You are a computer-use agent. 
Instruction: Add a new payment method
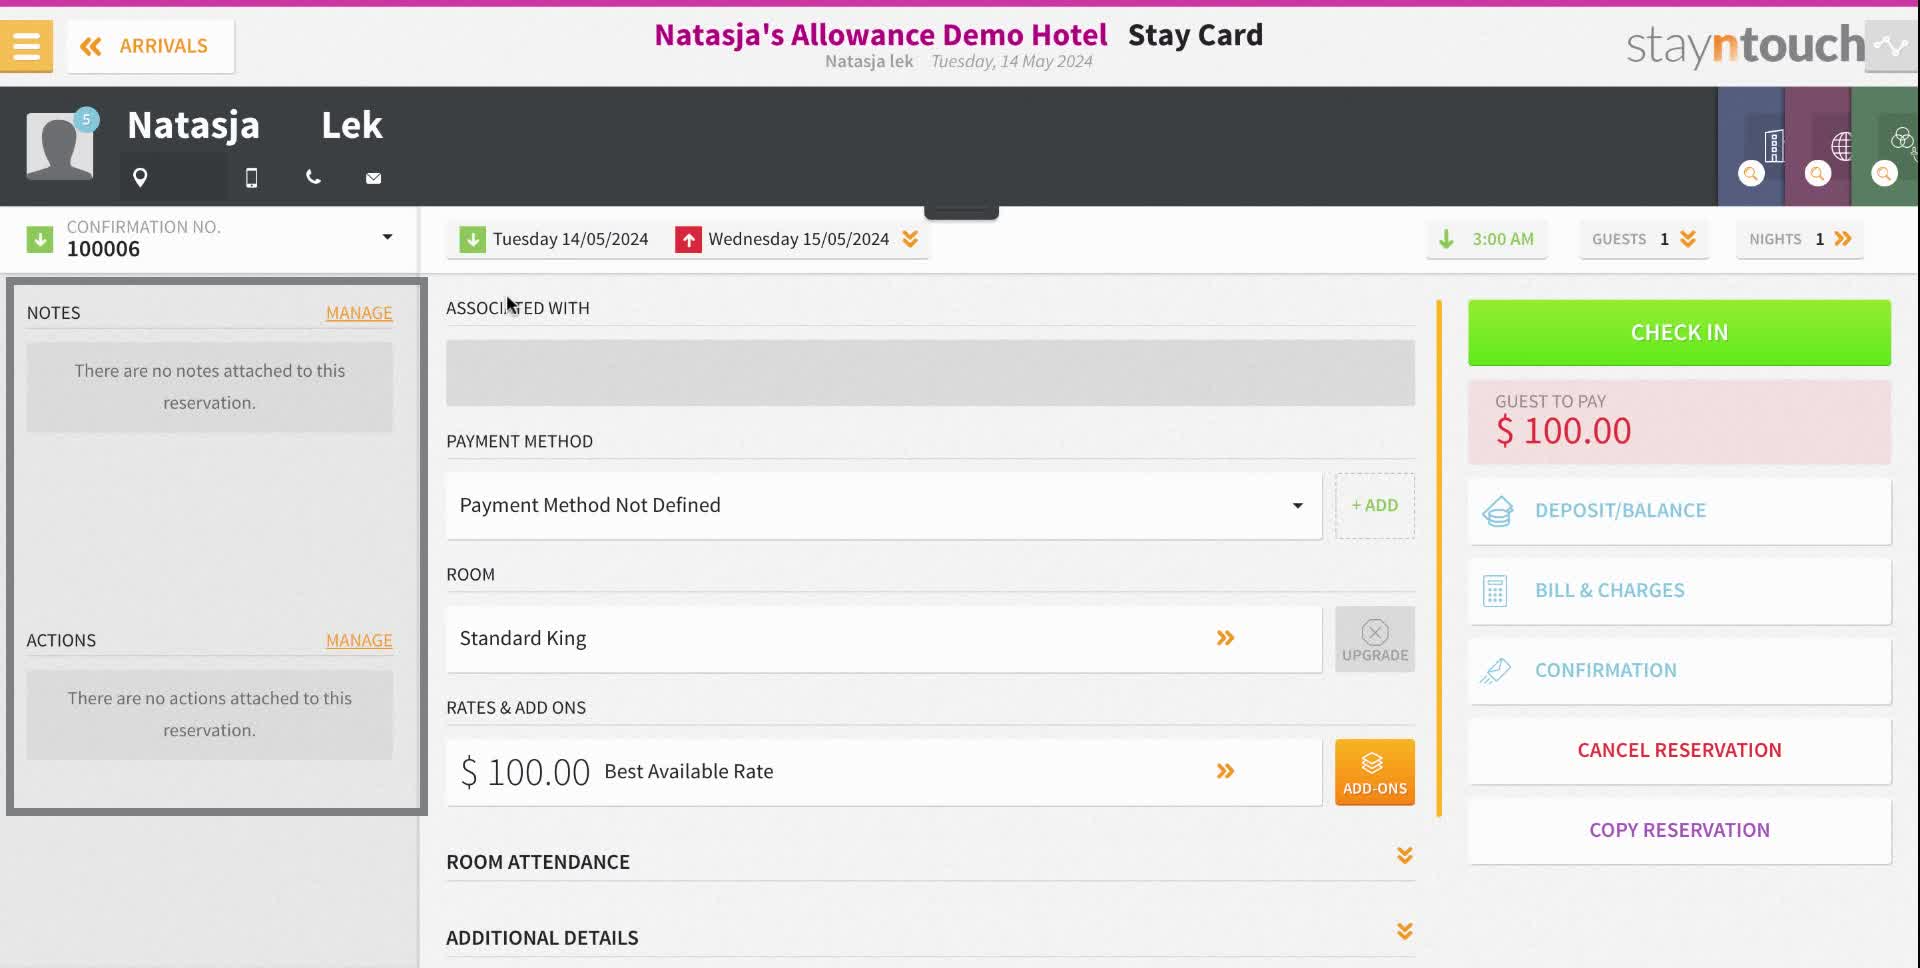pyautogui.click(x=1375, y=505)
